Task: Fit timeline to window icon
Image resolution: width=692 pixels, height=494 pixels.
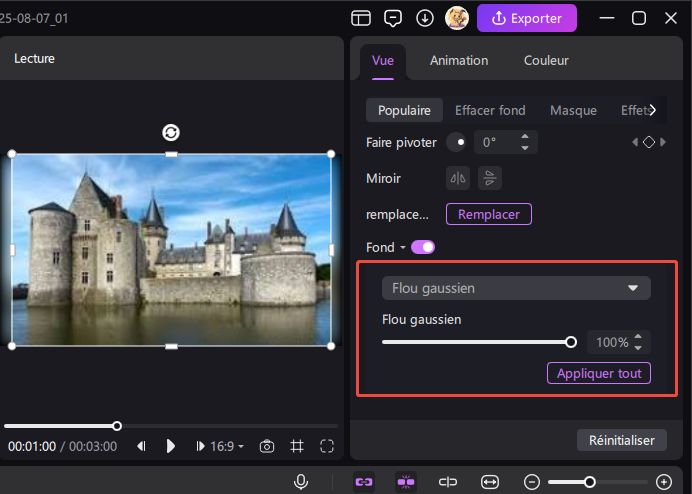Action: pyautogui.click(x=490, y=482)
